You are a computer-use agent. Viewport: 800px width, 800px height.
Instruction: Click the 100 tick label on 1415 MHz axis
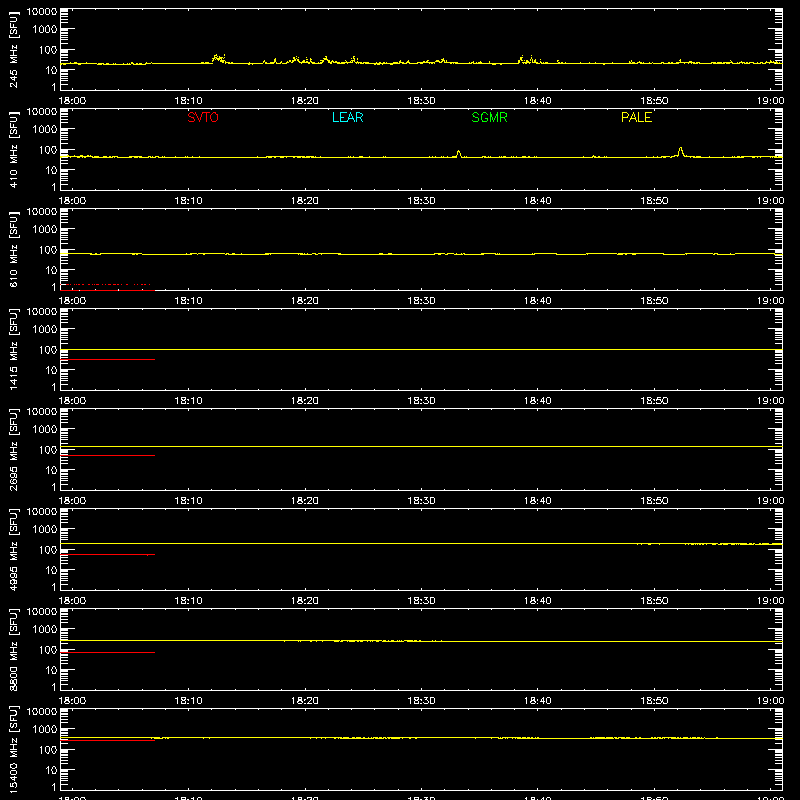tap(49, 350)
